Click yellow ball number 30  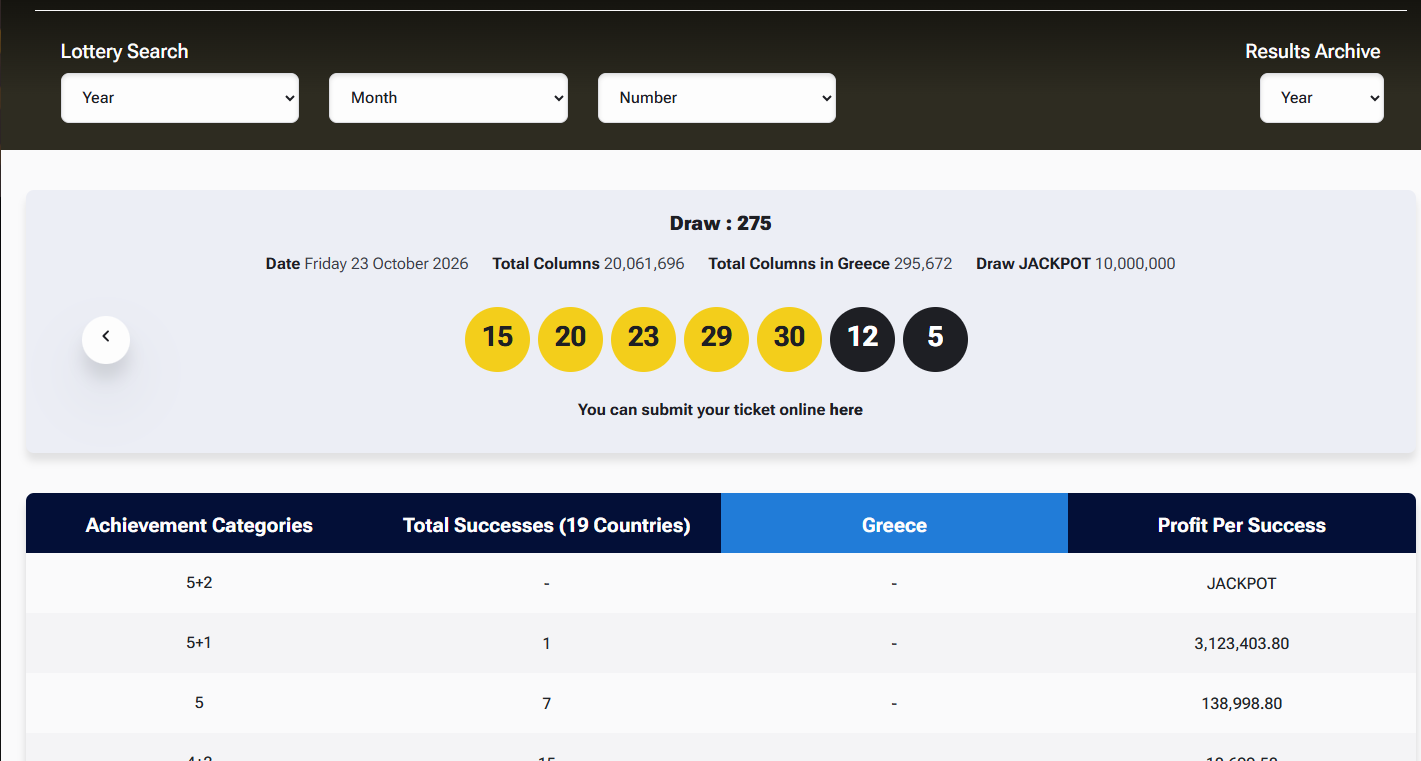pyautogui.click(x=789, y=339)
